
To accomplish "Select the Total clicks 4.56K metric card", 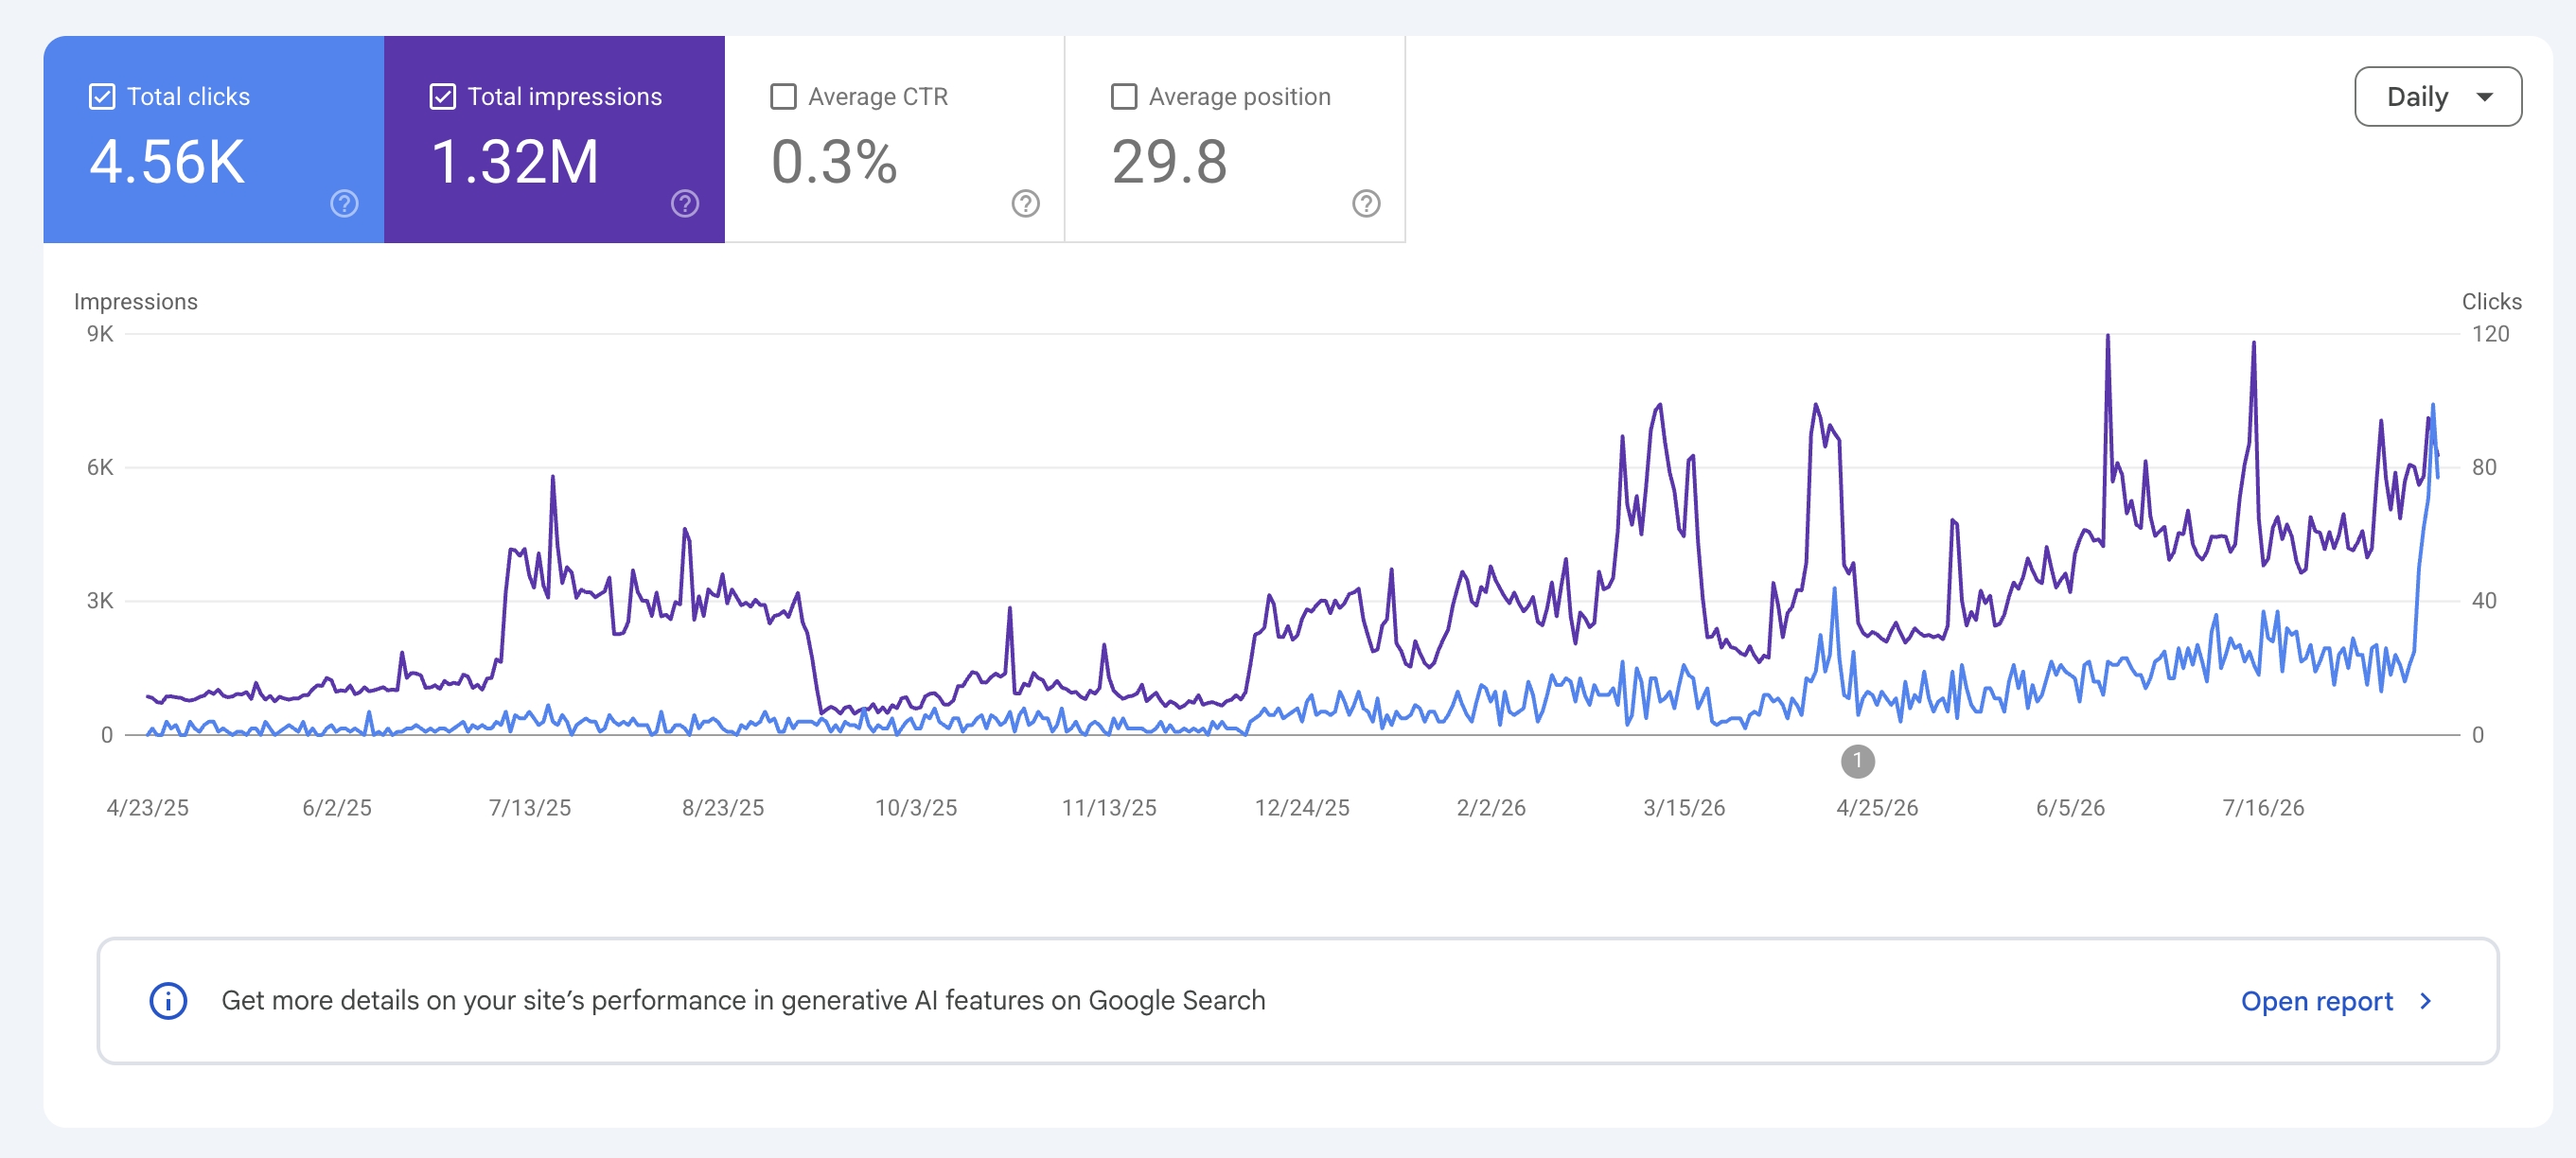I will coord(214,139).
